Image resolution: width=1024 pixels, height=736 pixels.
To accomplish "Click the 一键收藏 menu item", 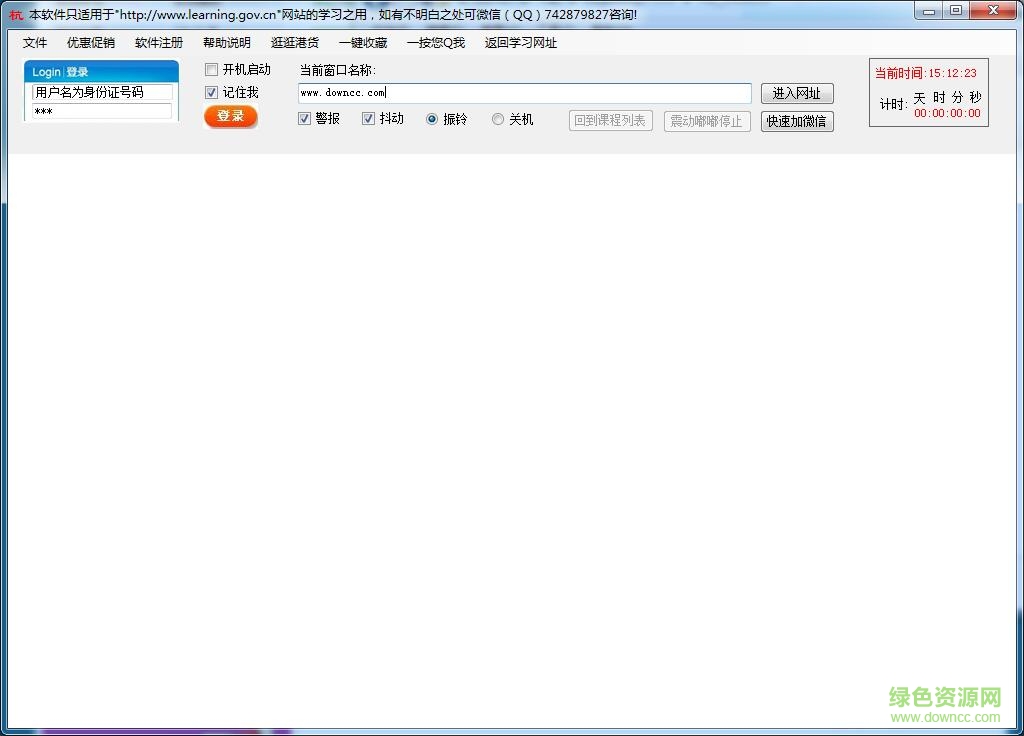I will (362, 43).
